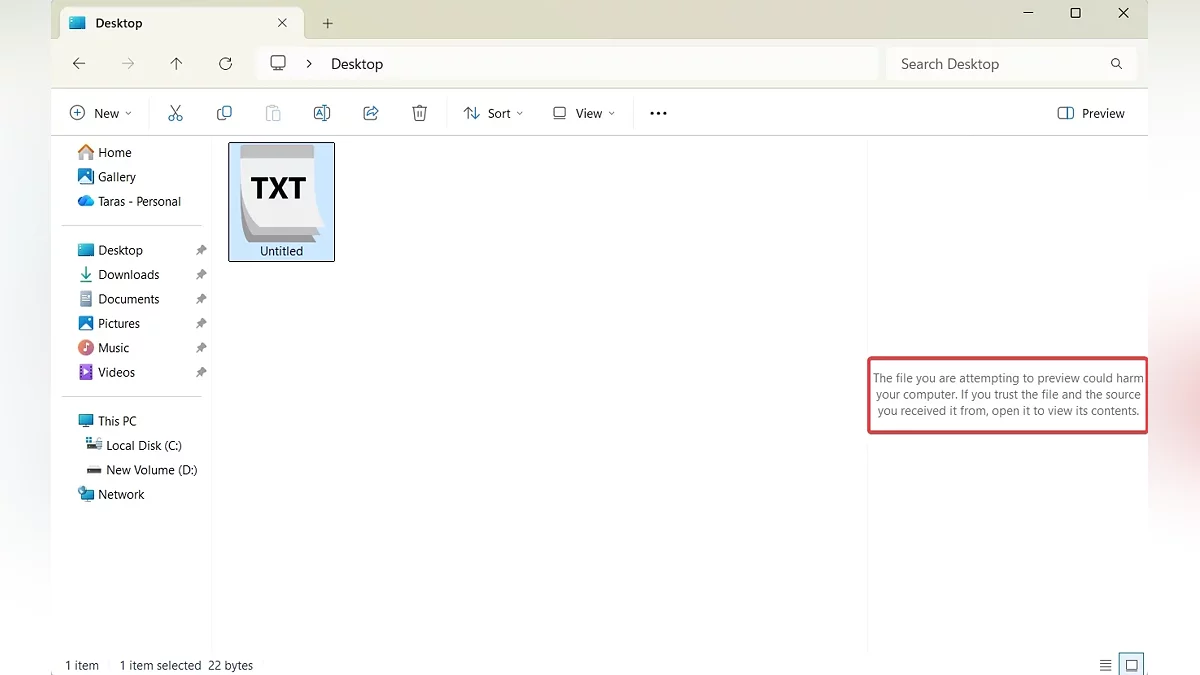The image size is (1200, 675).
Task: Close the File Explorer window
Action: [1123, 13]
